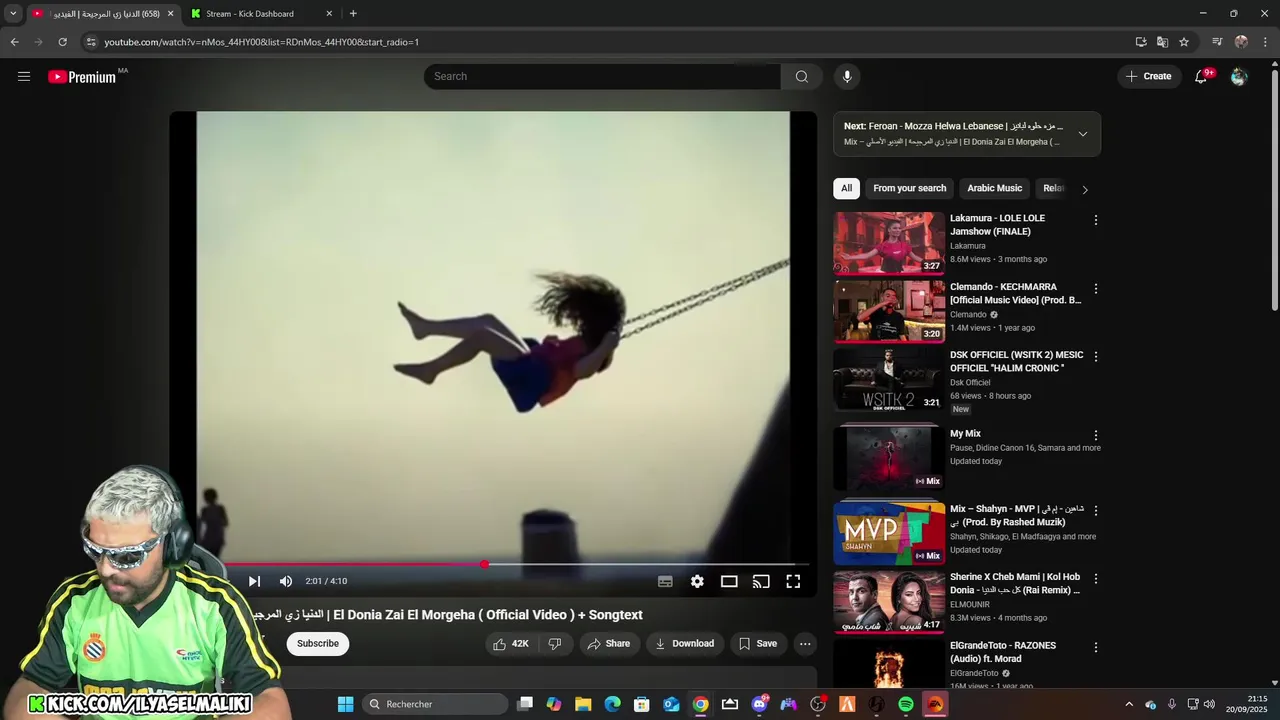Switch to Stream - Kick Dashboard tab
This screenshot has height=720, width=1280.
click(260, 14)
